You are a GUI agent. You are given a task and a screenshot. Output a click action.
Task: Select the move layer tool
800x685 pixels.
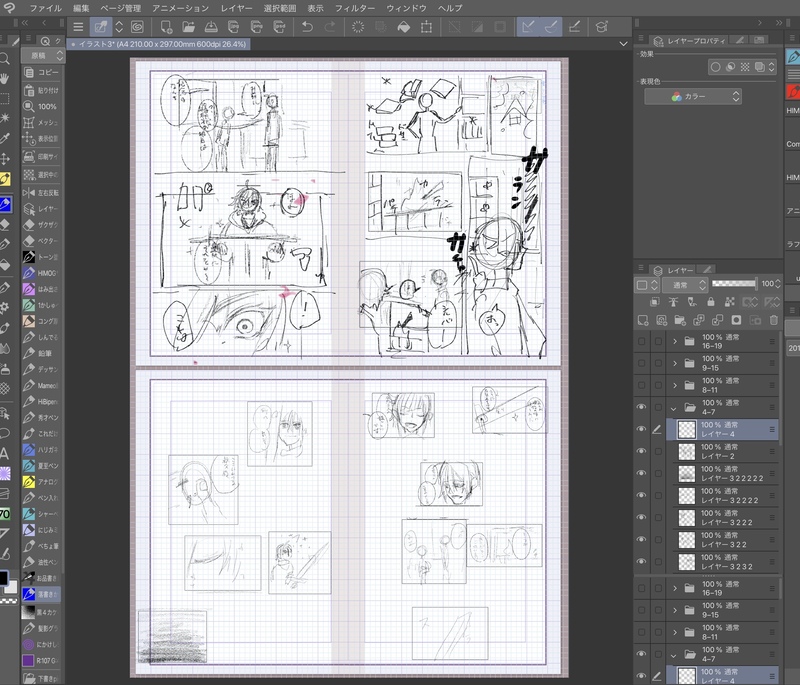[x=5, y=159]
